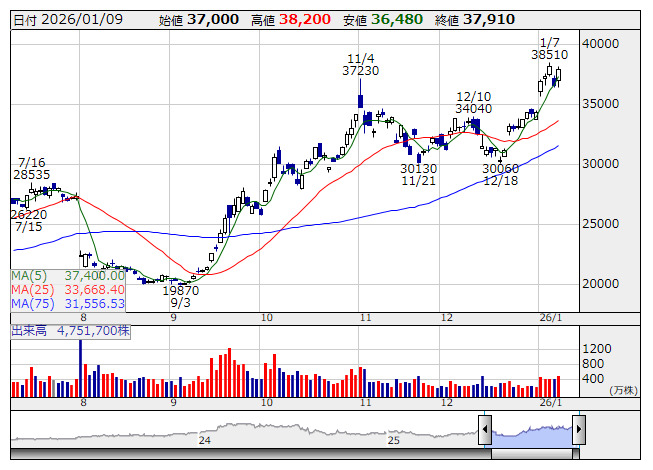Click the 1200 volume axis label
The image size is (653, 470).
click(597, 348)
